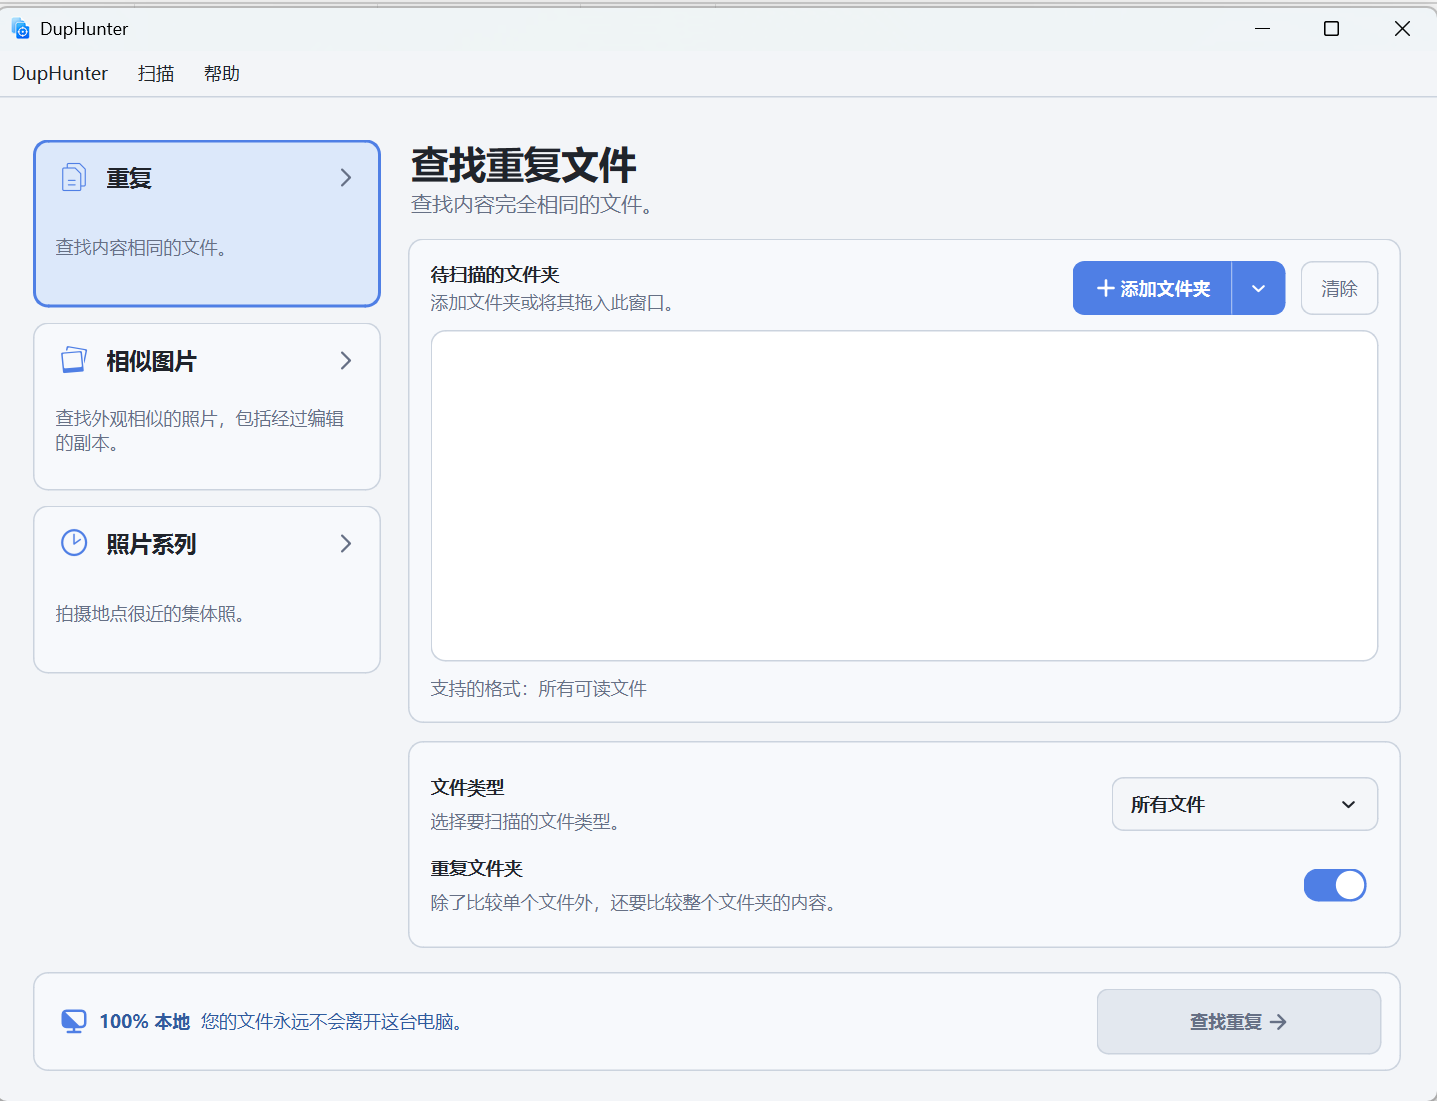
Task: Open the 扫描 menu
Action: tap(156, 73)
